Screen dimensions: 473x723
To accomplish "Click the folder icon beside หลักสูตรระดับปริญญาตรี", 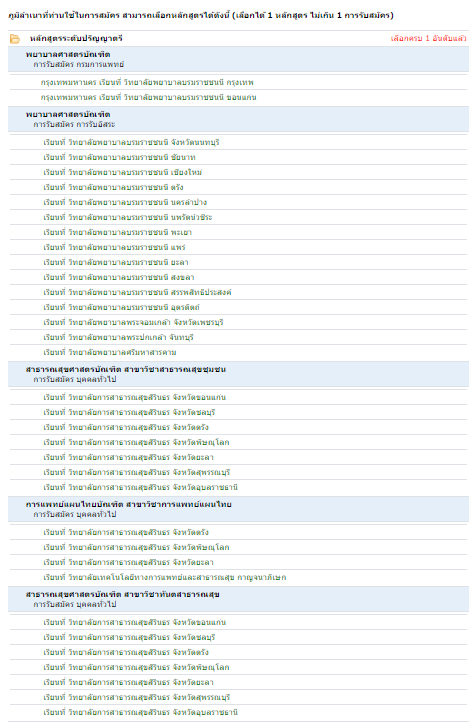I will click(15, 39).
